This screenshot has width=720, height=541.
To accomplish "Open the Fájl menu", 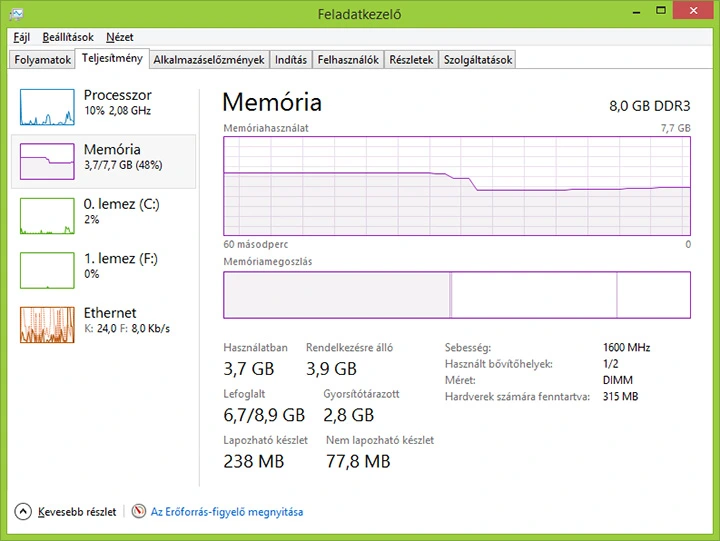I will (x=22, y=37).
